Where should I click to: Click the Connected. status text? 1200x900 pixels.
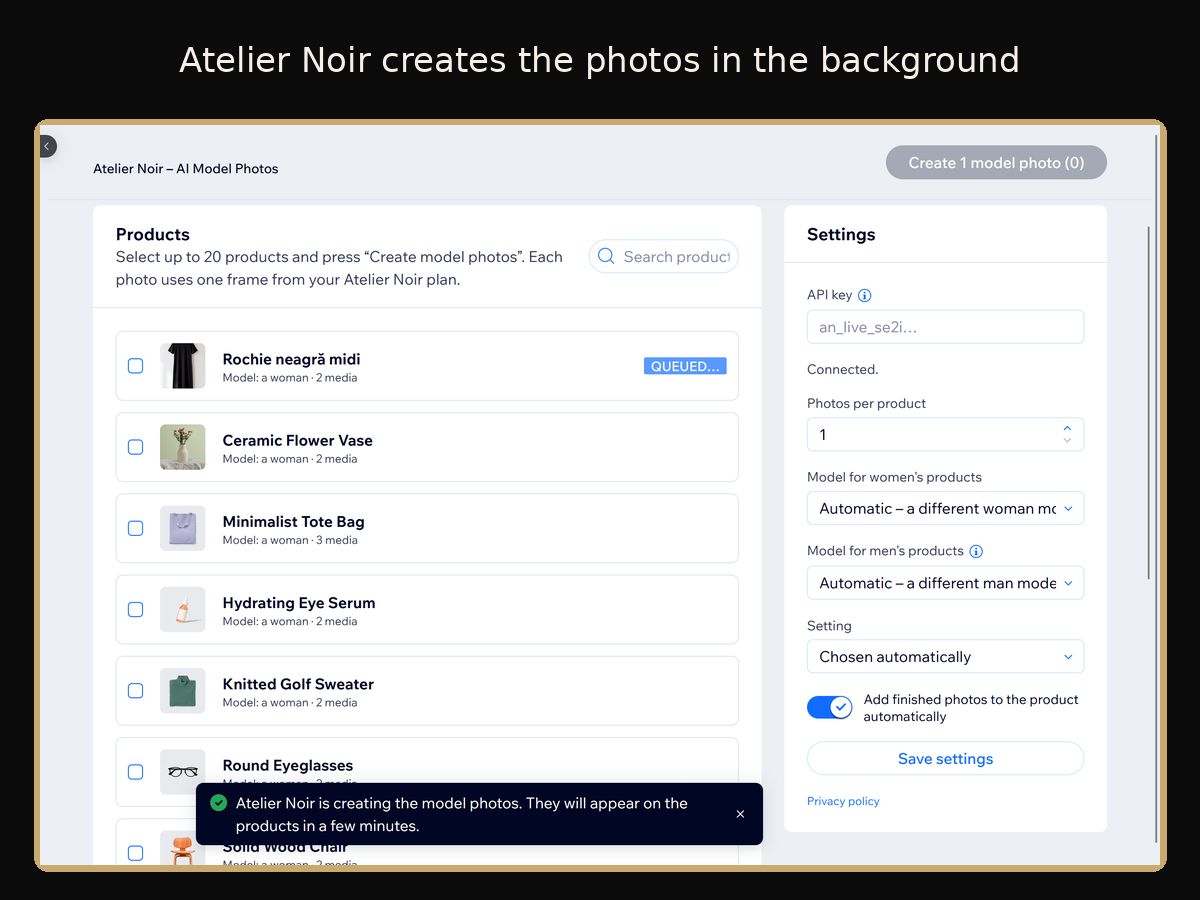click(x=842, y=369)
